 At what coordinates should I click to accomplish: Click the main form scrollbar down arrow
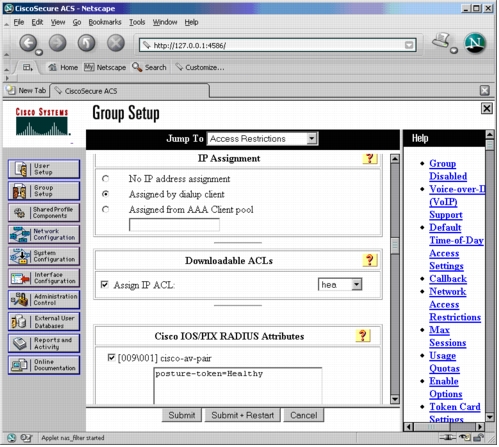[395, 399]
